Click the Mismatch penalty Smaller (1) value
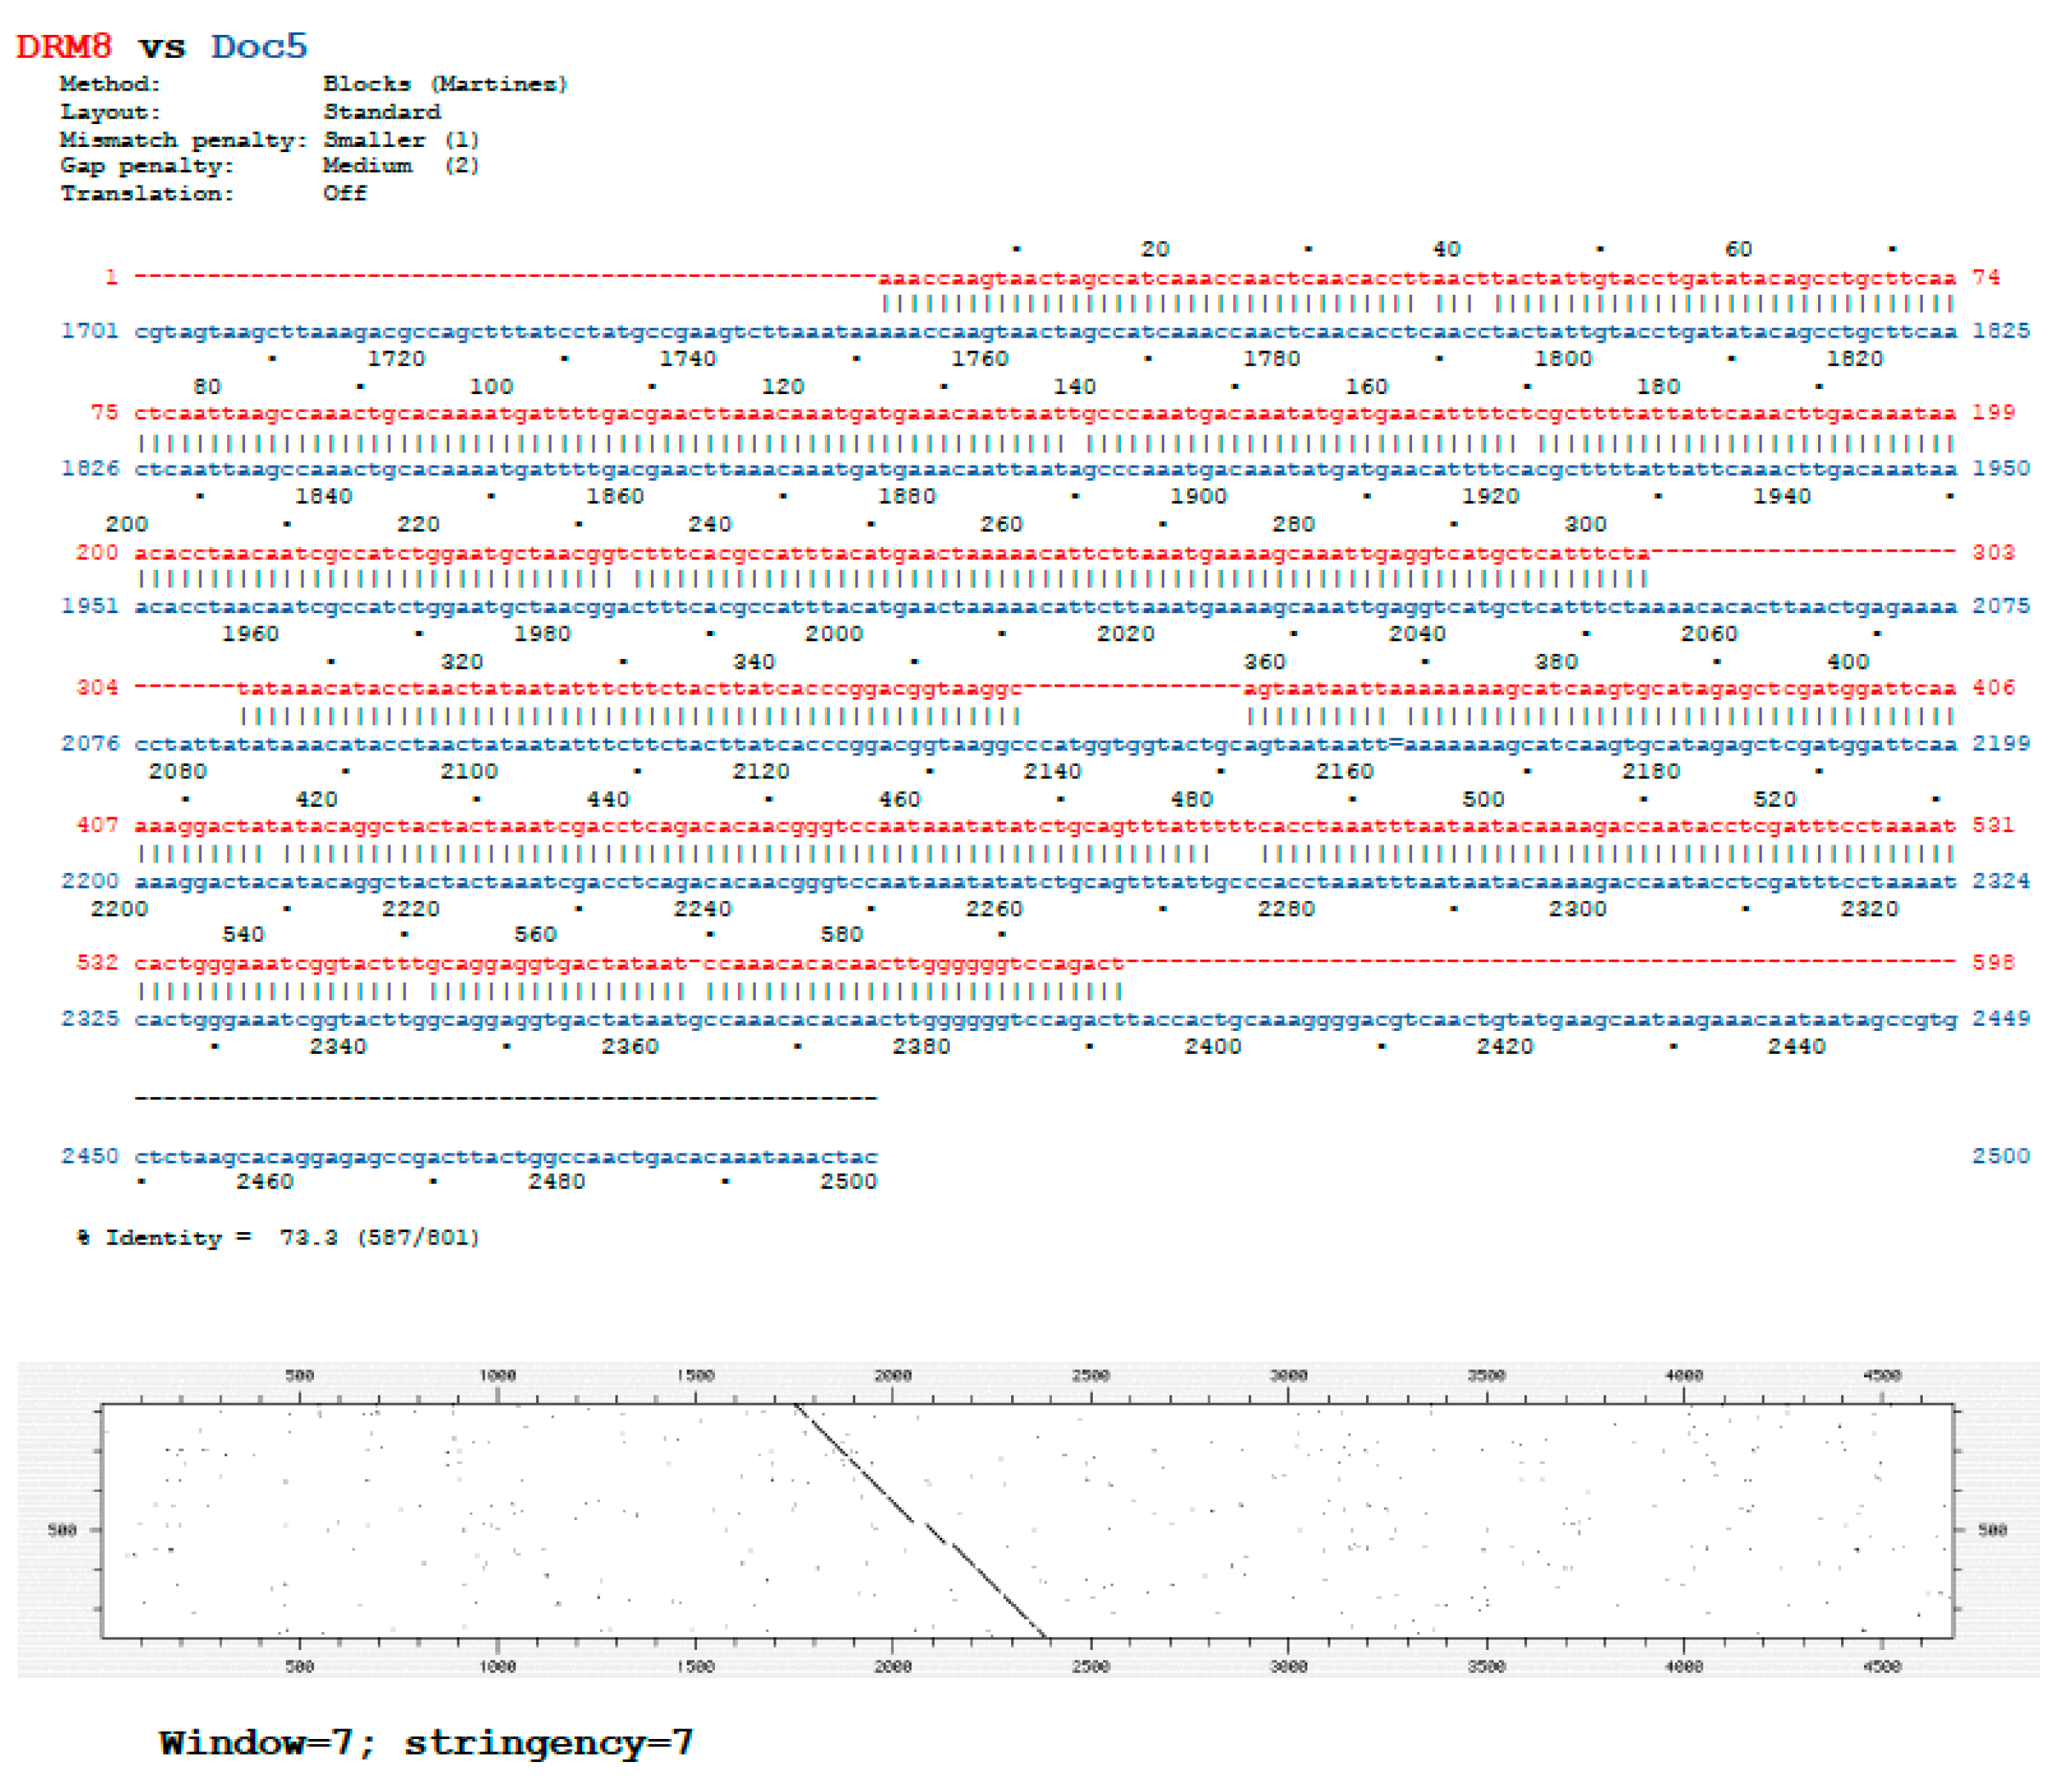Screen dimensions: 2072x1785 pyautogui.click(x=401, y=140)
